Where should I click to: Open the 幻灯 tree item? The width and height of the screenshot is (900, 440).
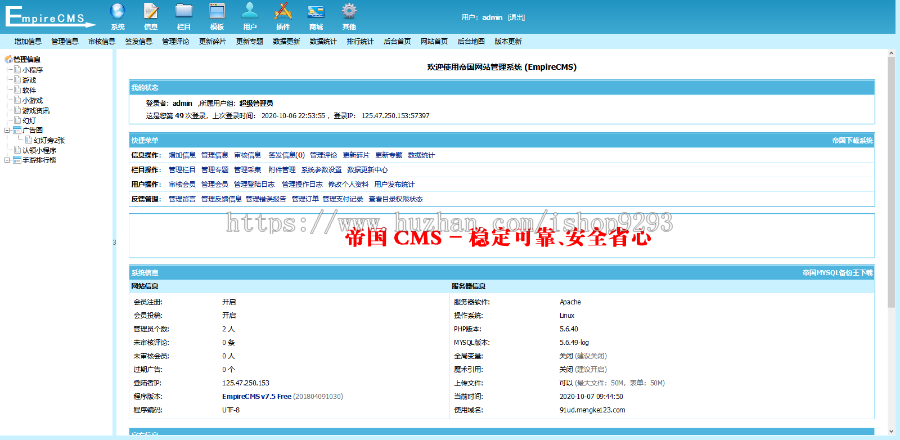coord(29,120)
